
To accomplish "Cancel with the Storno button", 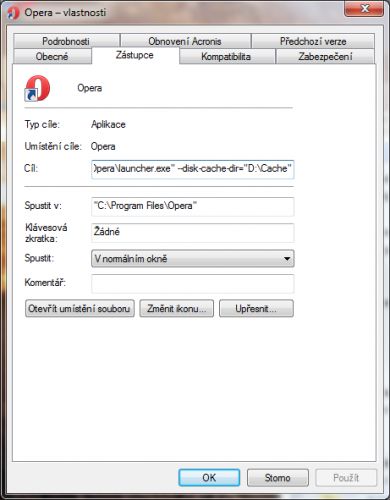I will click(278, 478).
